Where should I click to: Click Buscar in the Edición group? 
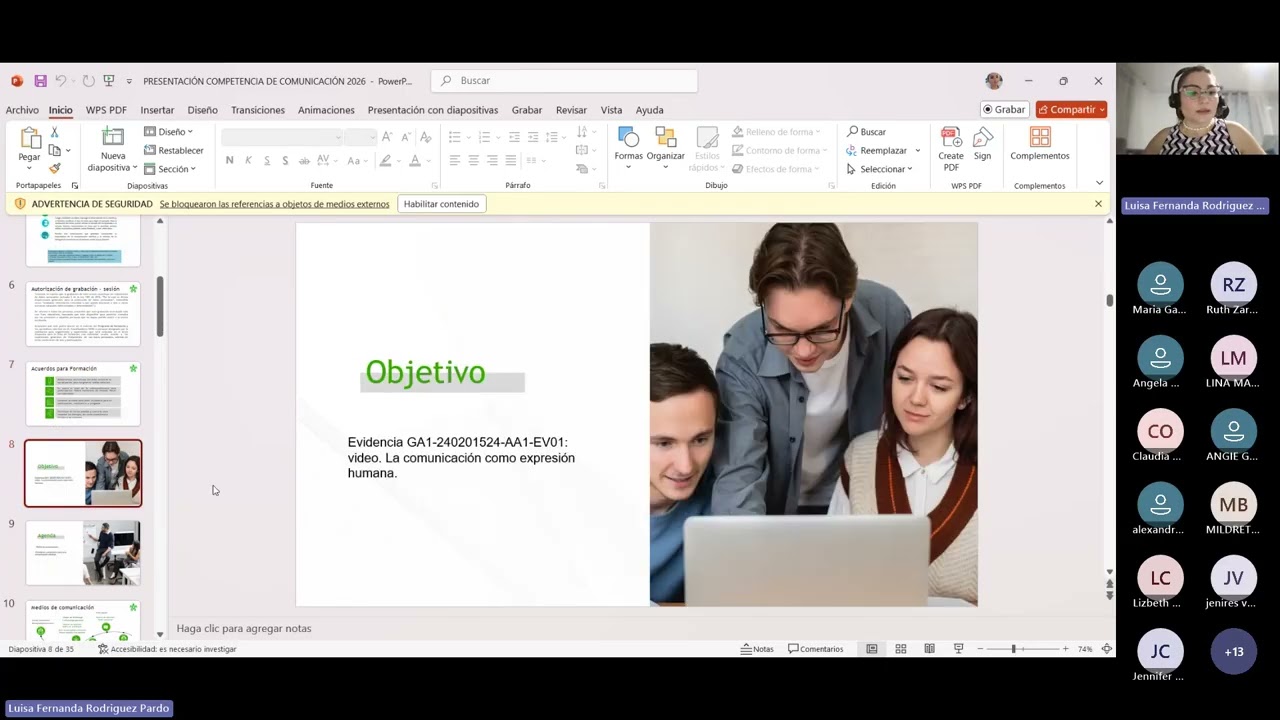[866, 132]
